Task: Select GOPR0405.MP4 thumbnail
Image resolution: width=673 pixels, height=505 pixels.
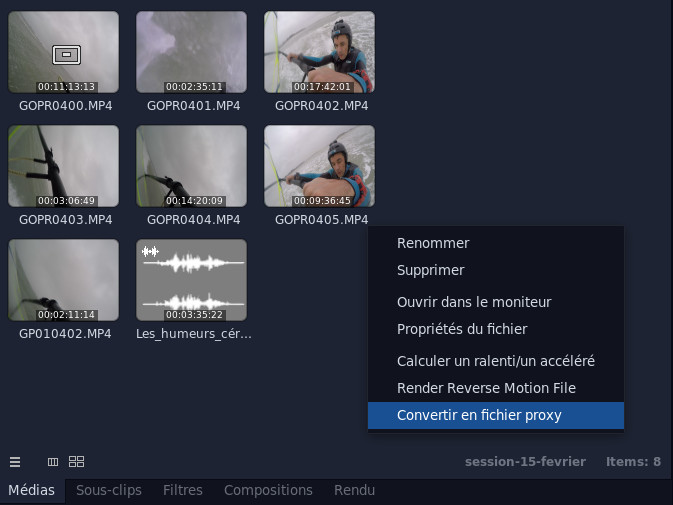Action: [319, 166]
